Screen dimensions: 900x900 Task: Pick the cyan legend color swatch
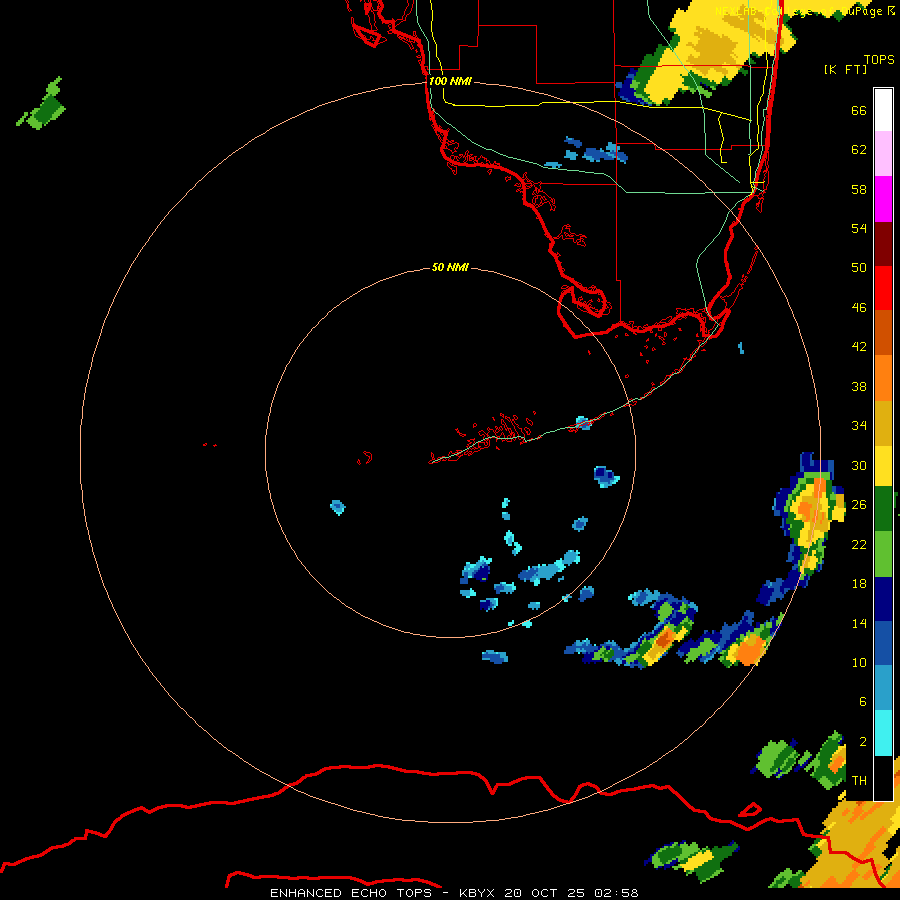pyautogui.click(x=883, y=733)
